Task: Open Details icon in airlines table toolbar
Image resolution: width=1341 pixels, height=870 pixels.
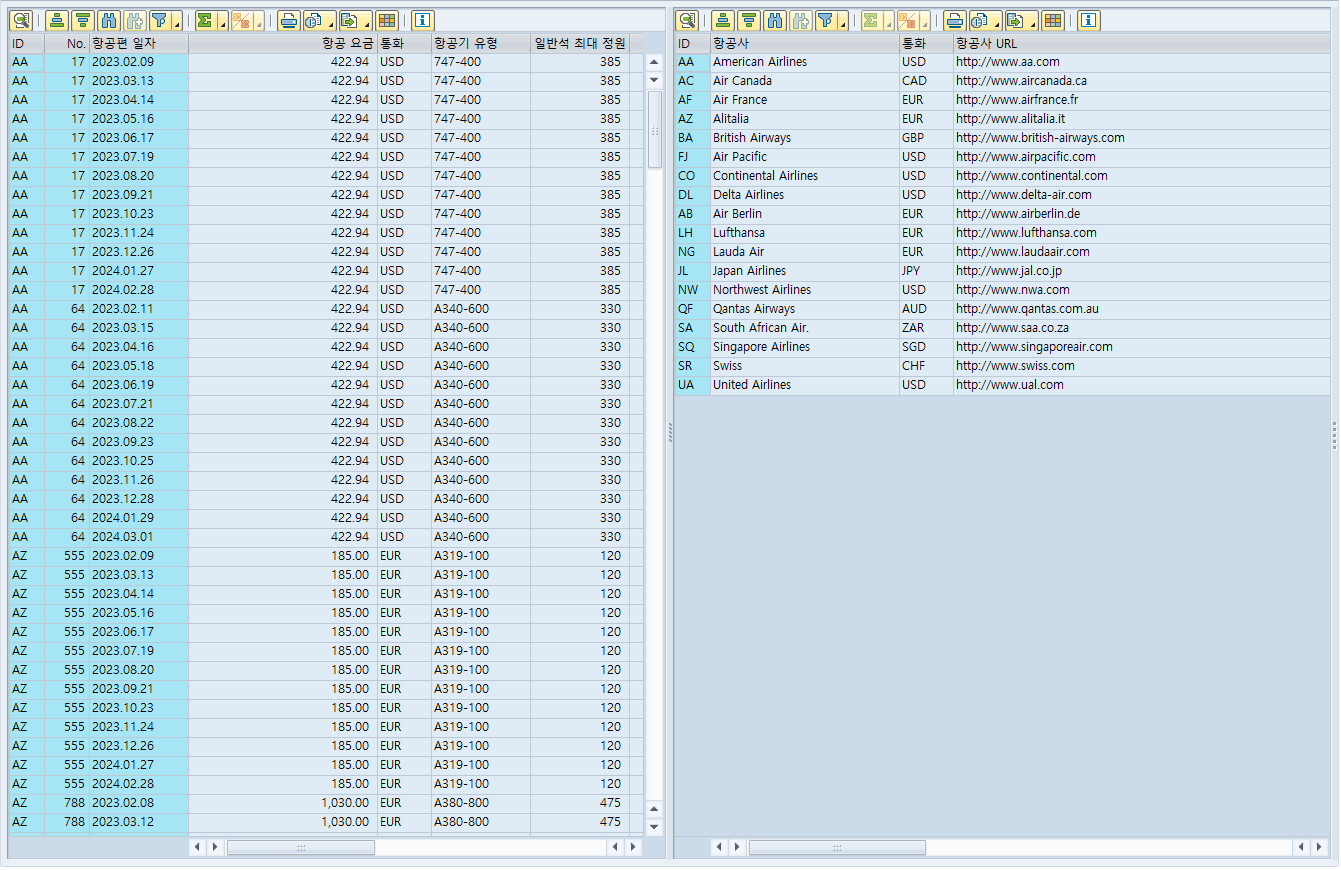Action: 687,20
